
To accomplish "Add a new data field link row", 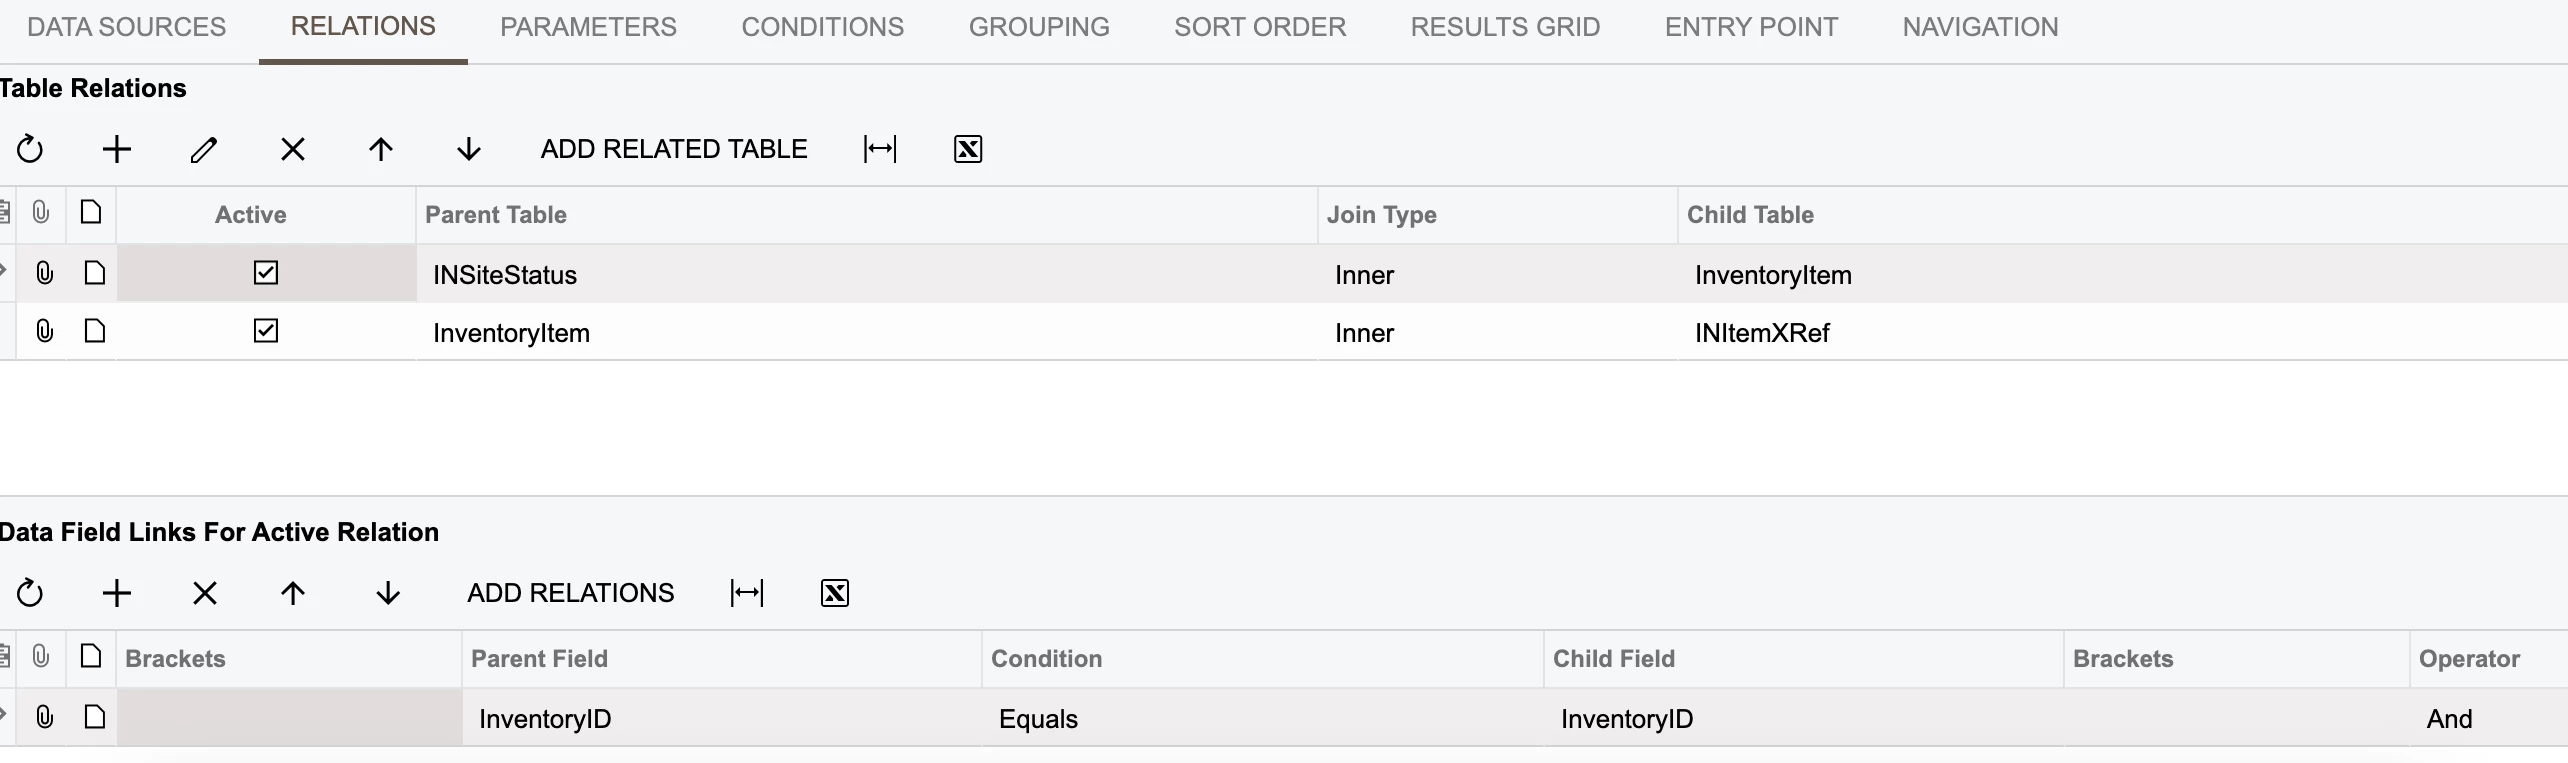I will (117, 594).
